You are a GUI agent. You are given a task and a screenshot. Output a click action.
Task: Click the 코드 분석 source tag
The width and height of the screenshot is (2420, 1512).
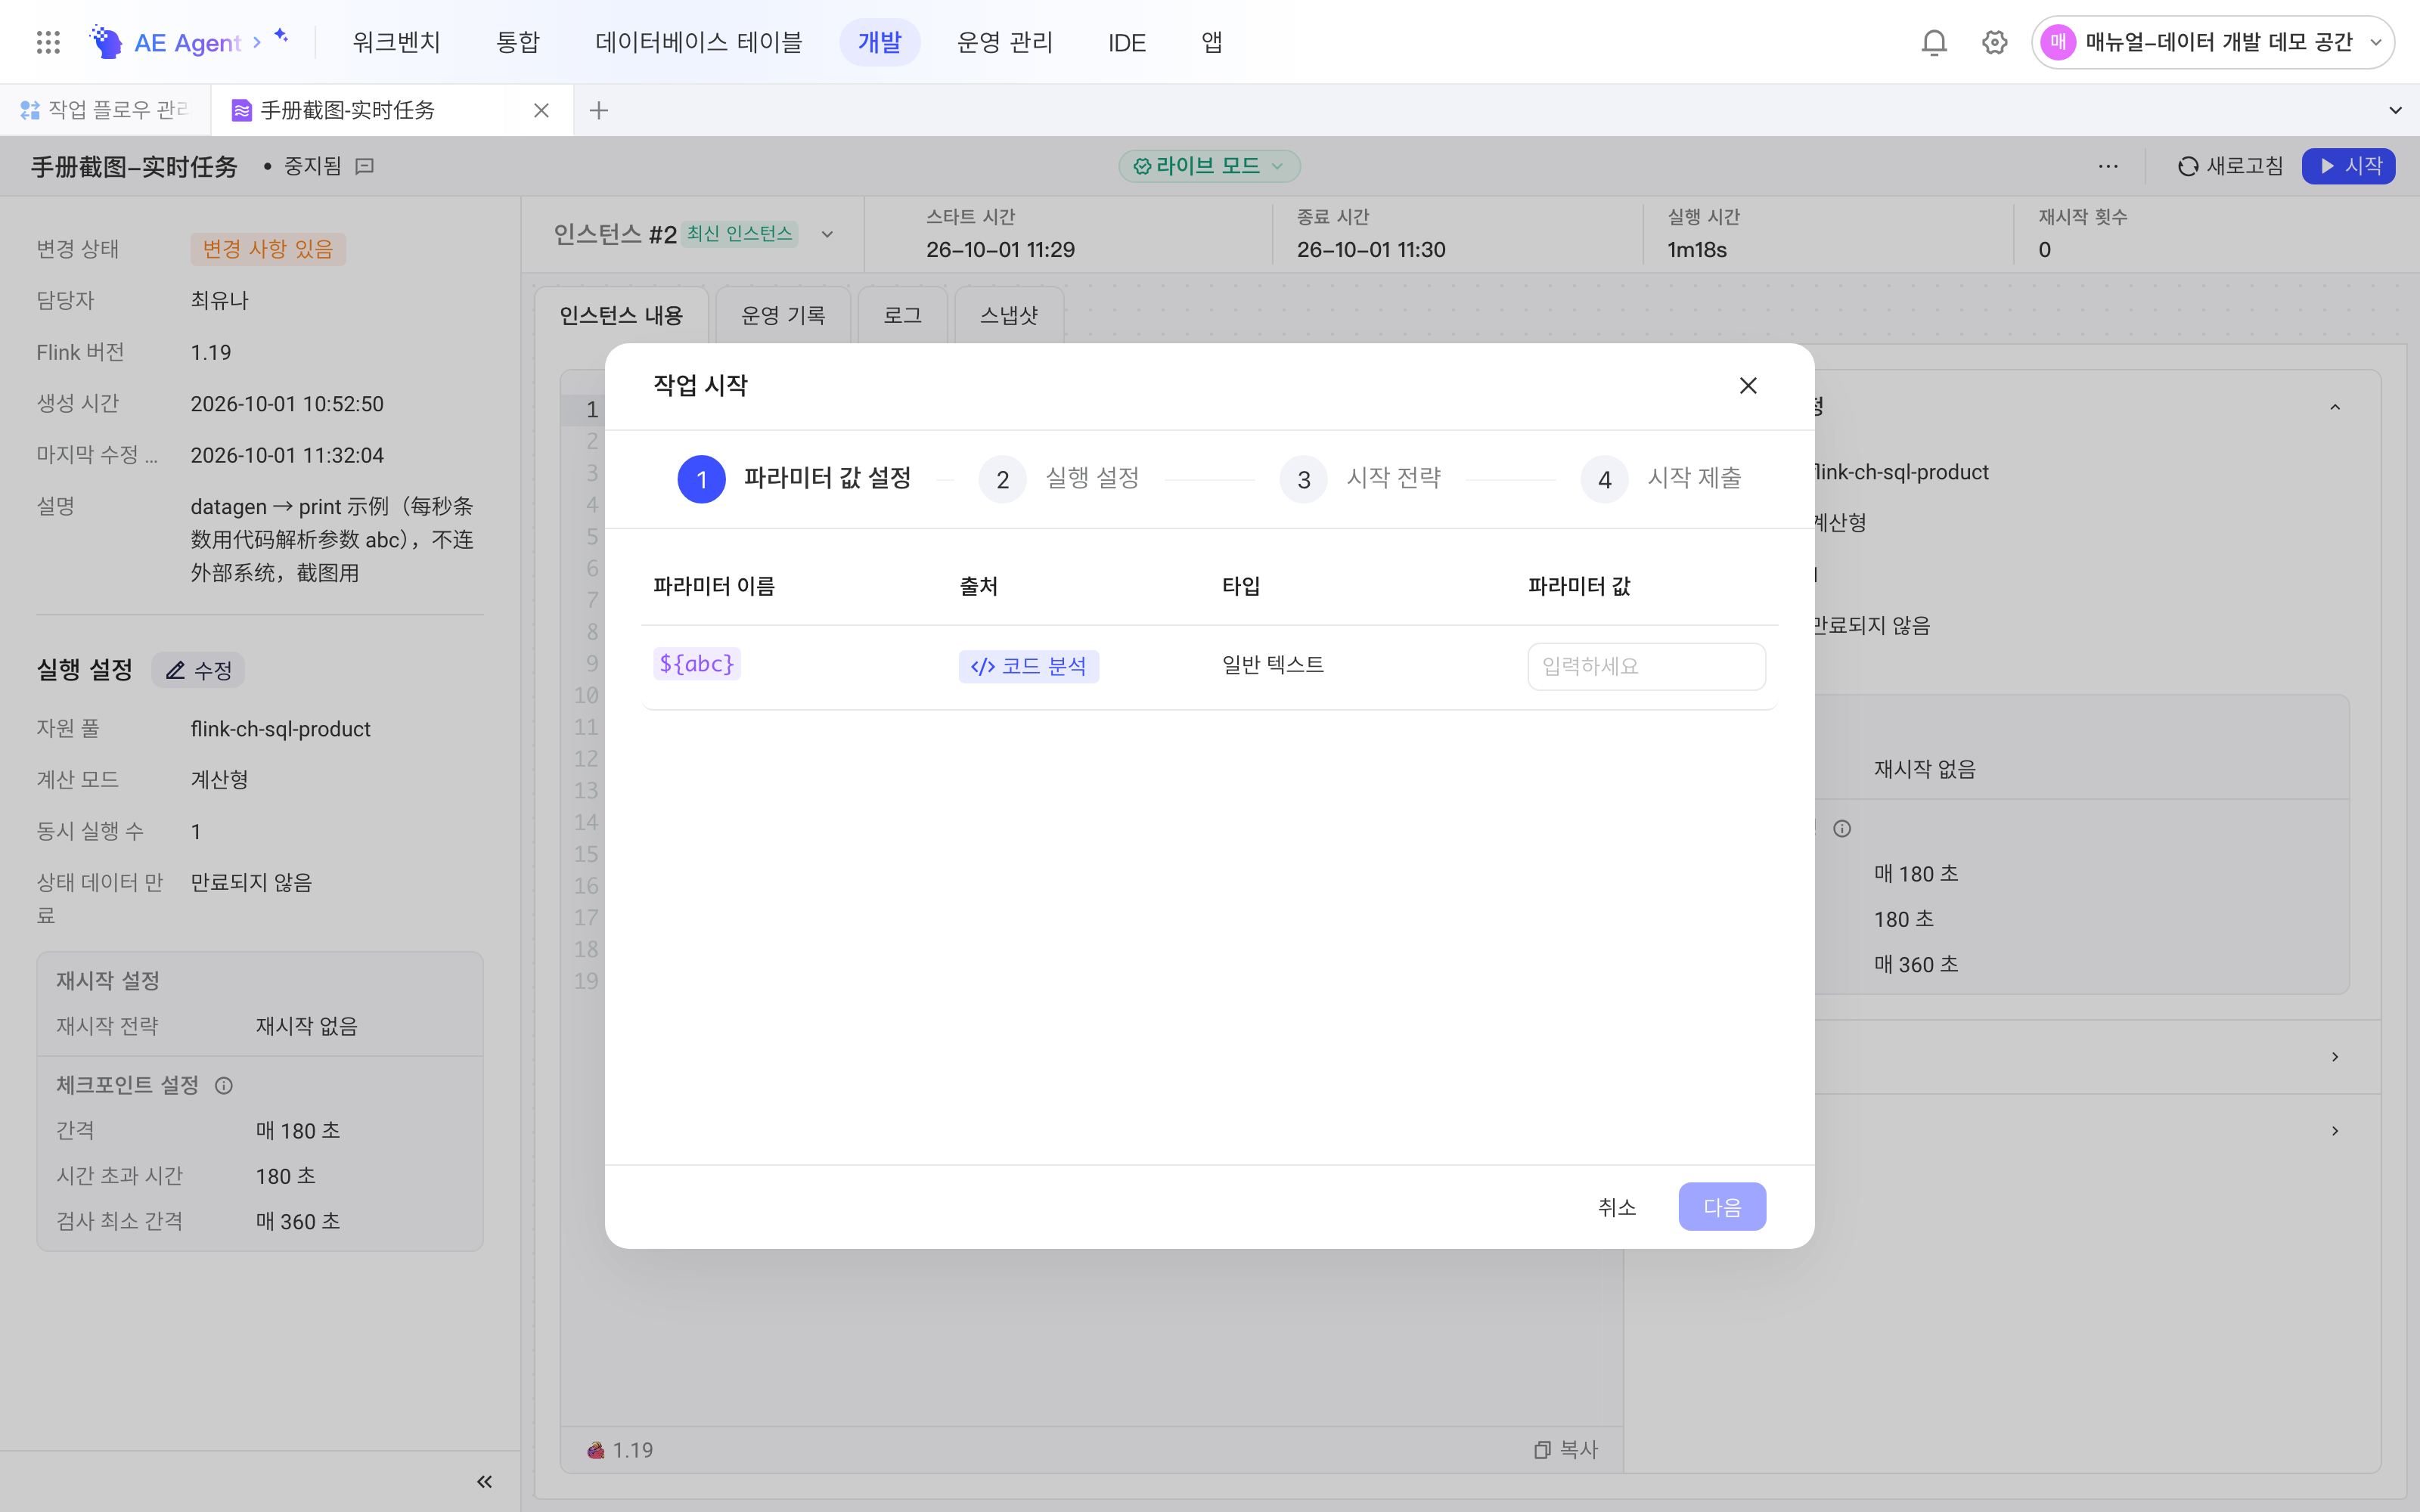point(1028,666)
